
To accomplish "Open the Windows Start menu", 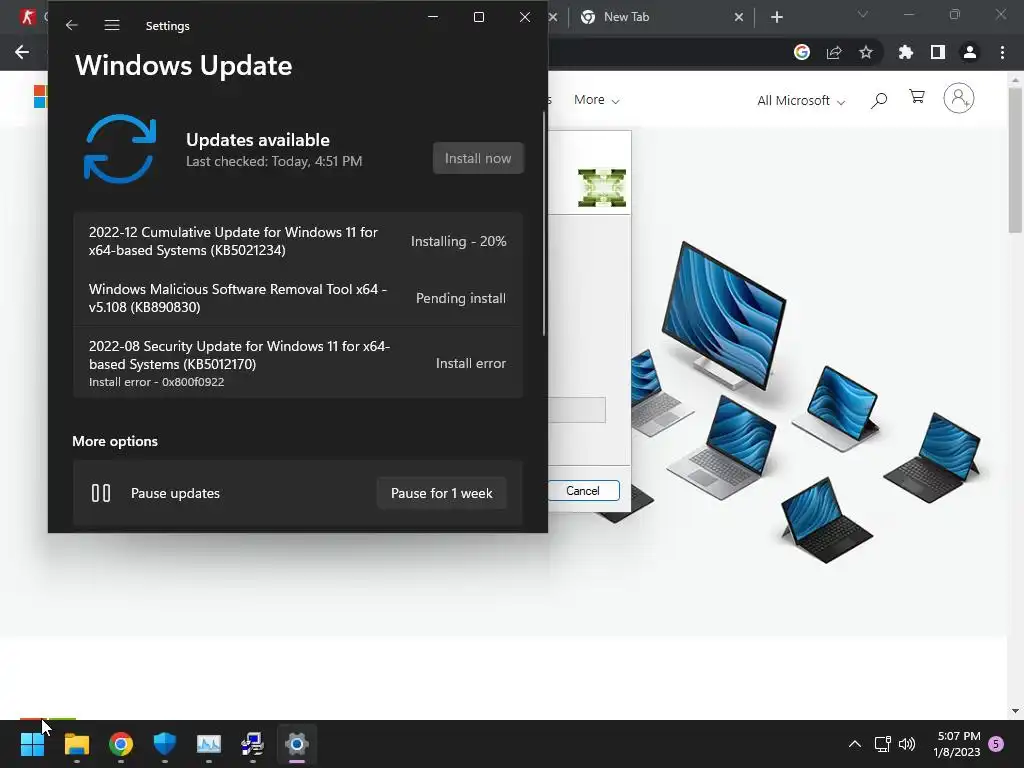I will 32,744.
